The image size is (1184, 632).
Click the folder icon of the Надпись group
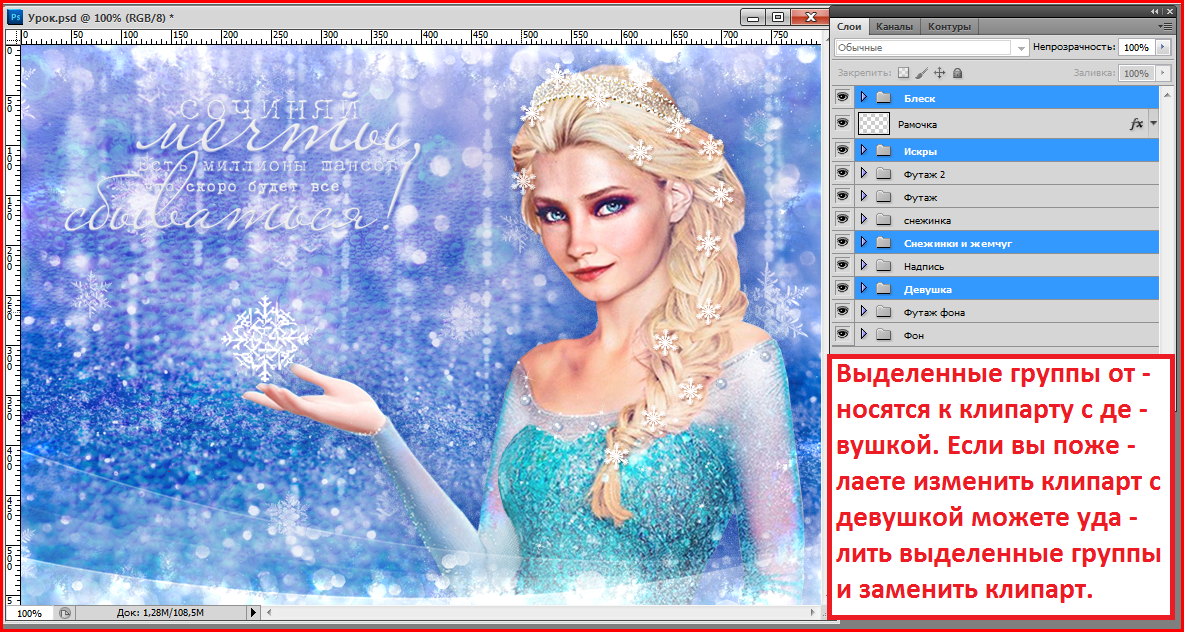tap(883, 266)
